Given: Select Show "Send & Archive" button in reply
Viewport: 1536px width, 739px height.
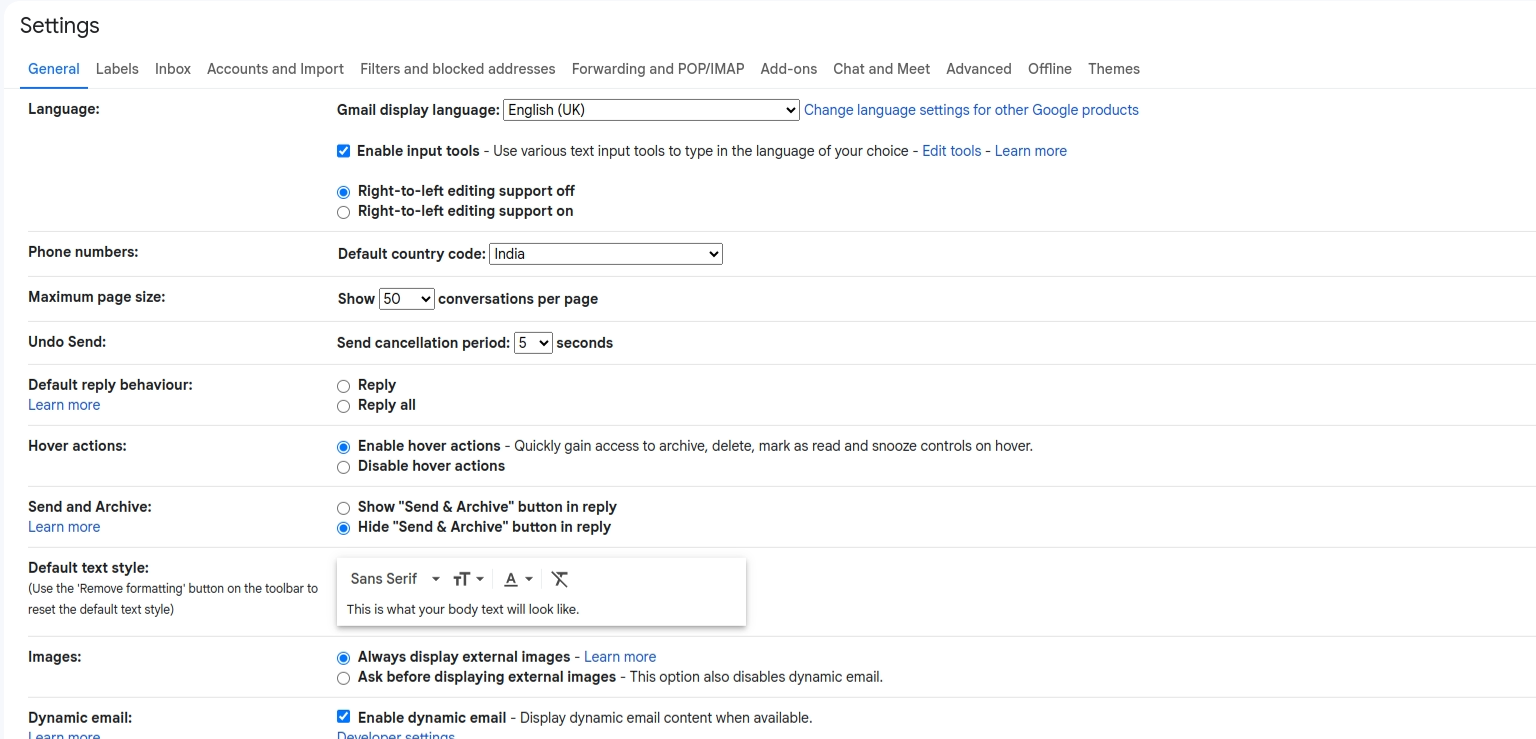Looking at the screenshot, I should coord(344,508).
